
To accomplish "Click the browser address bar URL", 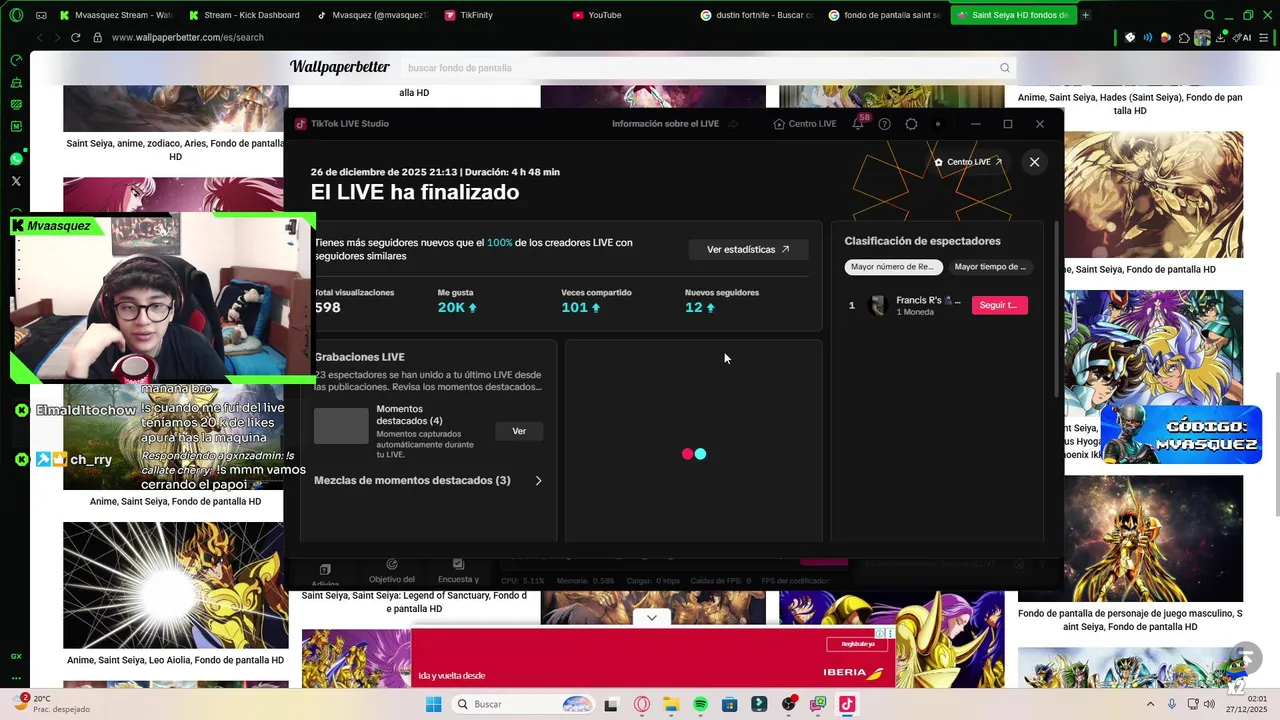I will point(188,37).
